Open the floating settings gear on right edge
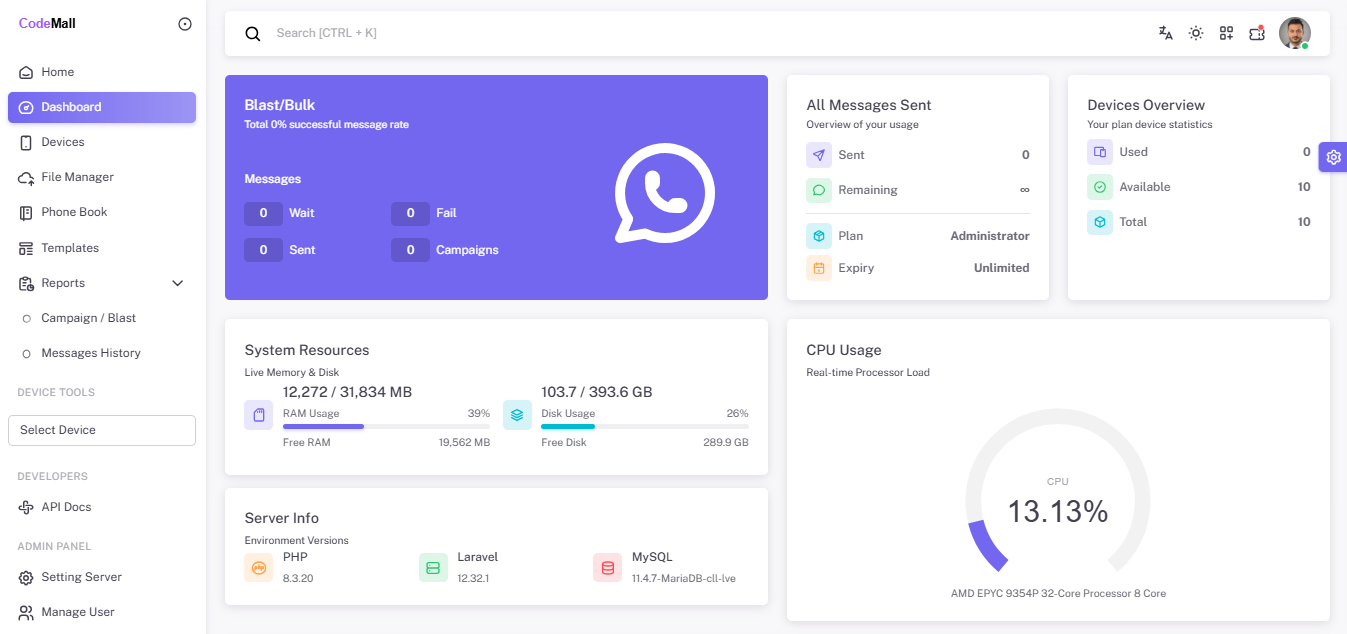Image resolution: width=1347 pixels, height=634 pixels. (x=1333, y=157)
